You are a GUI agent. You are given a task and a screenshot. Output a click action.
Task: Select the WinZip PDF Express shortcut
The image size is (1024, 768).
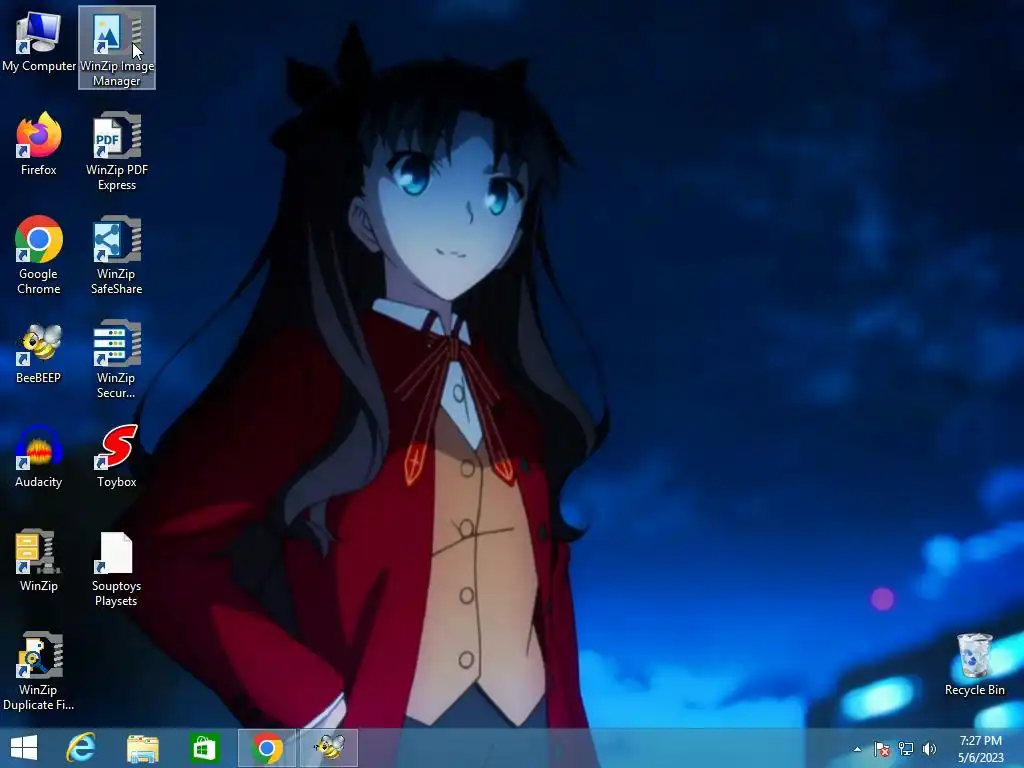[117, 152]
